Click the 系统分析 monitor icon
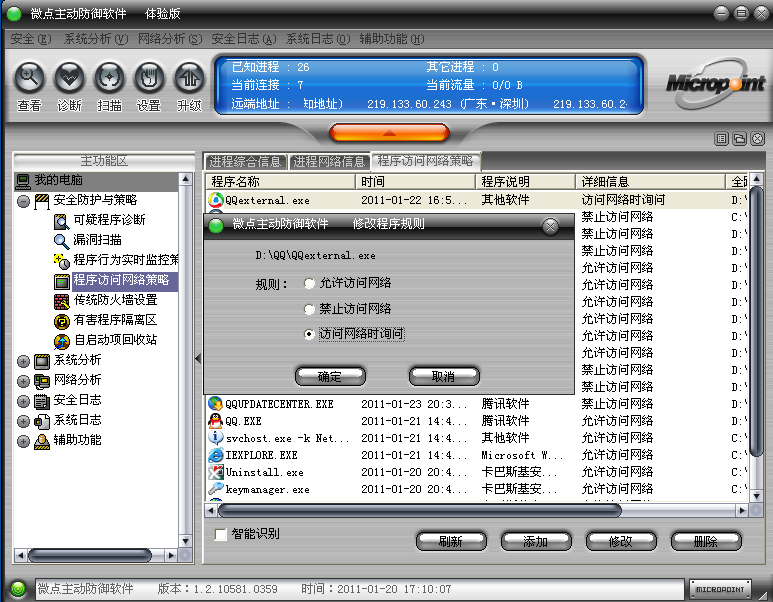Viewport: 773px width, 602px height. 42,361
